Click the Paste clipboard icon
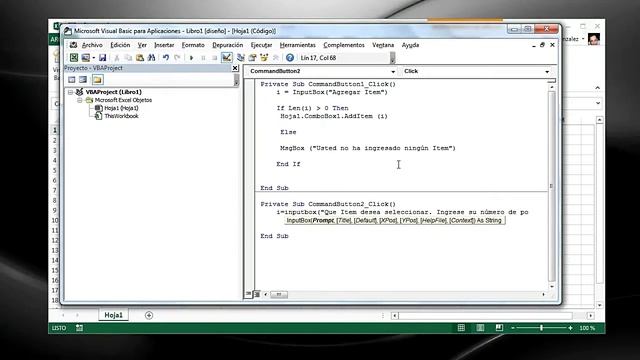The height and width of the screenshot is (360, 640). pos(140,58)
